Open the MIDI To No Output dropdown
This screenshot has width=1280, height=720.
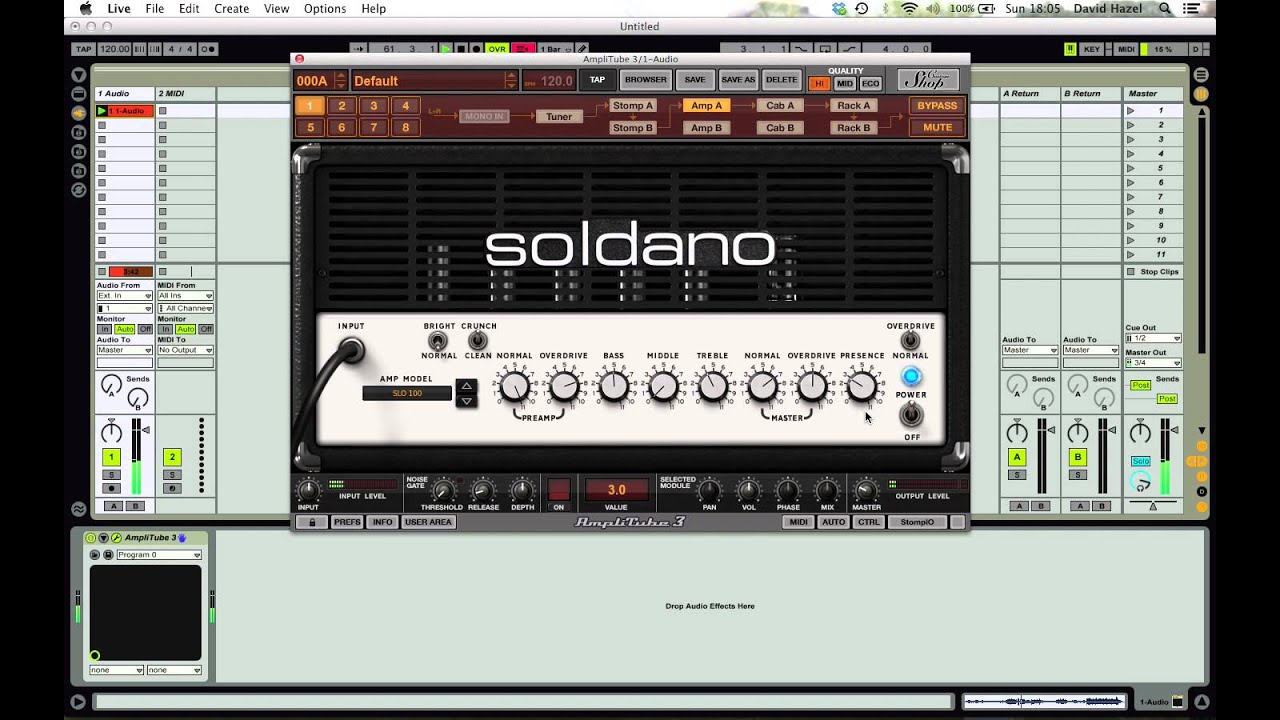point(185,350)
